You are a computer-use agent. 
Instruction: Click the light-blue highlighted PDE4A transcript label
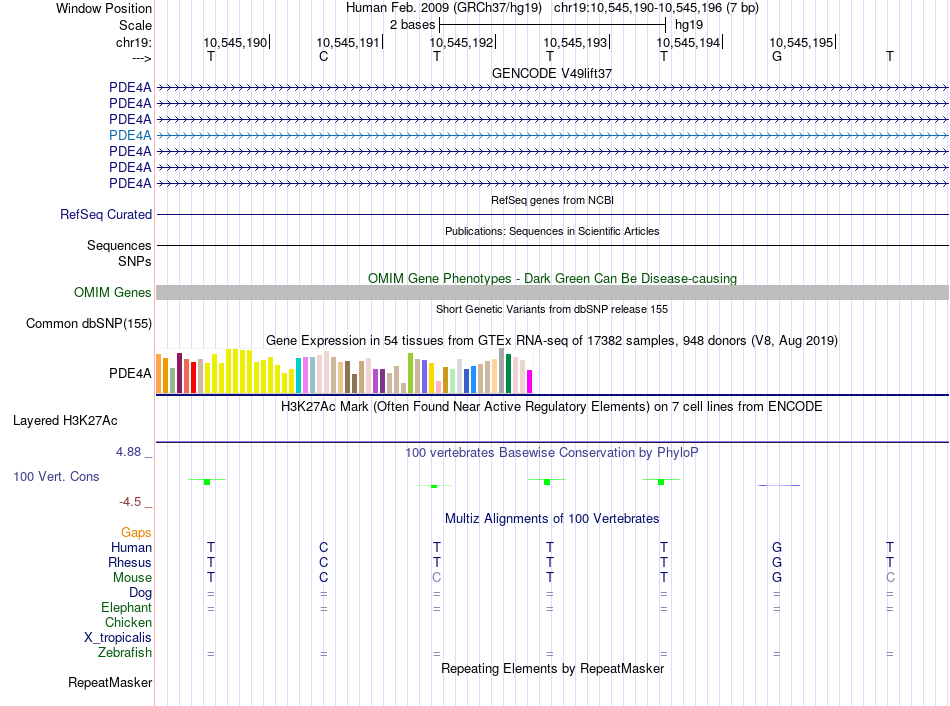pos(130,135)
